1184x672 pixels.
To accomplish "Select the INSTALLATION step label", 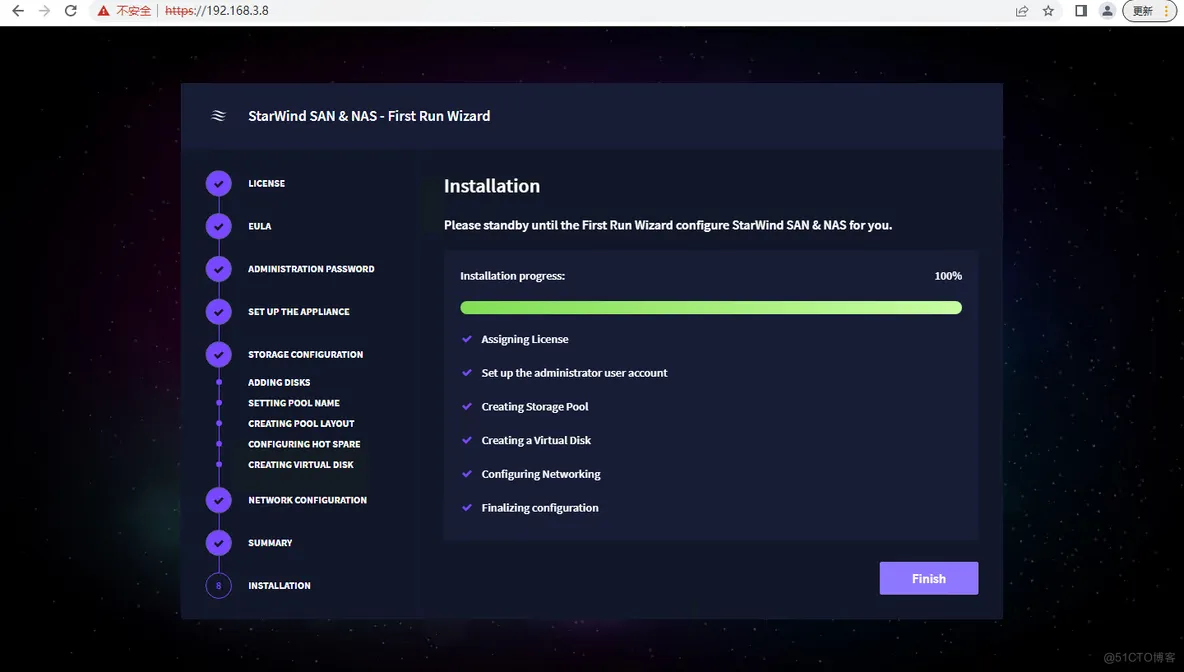I will click(x=279, y=585).
